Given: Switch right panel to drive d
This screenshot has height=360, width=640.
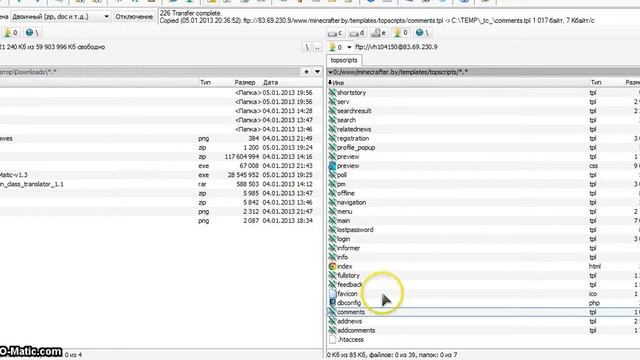Looking at the screenshot, I should [x=357, y=33].
